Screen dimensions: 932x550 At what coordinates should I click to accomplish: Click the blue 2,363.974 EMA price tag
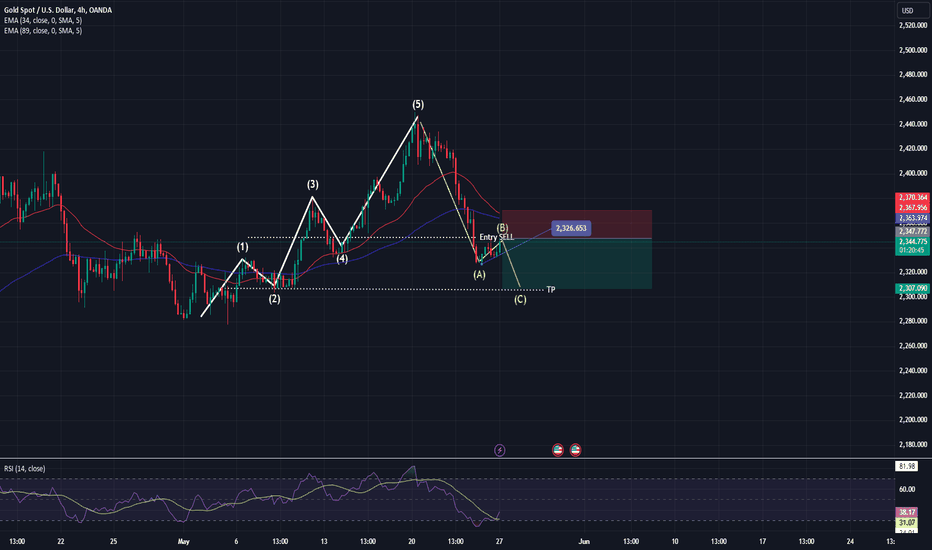(912, 218)
